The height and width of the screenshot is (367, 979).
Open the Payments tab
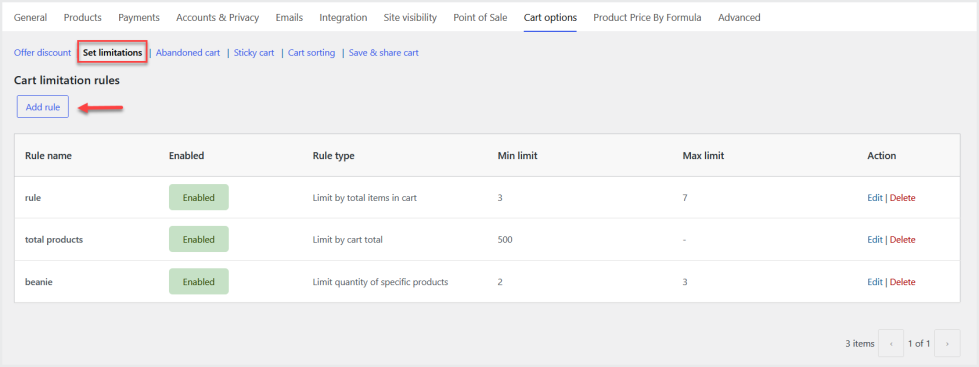click(139, 17)
